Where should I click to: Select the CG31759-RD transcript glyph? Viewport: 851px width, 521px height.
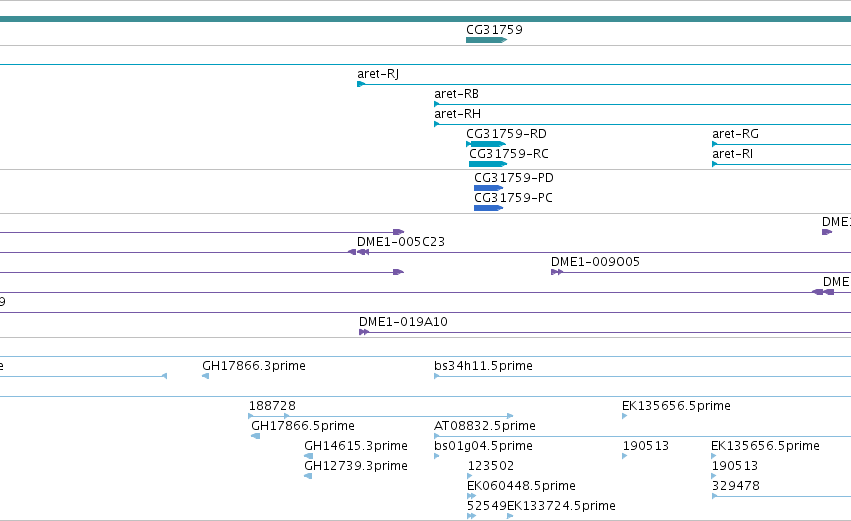(486, 144)
